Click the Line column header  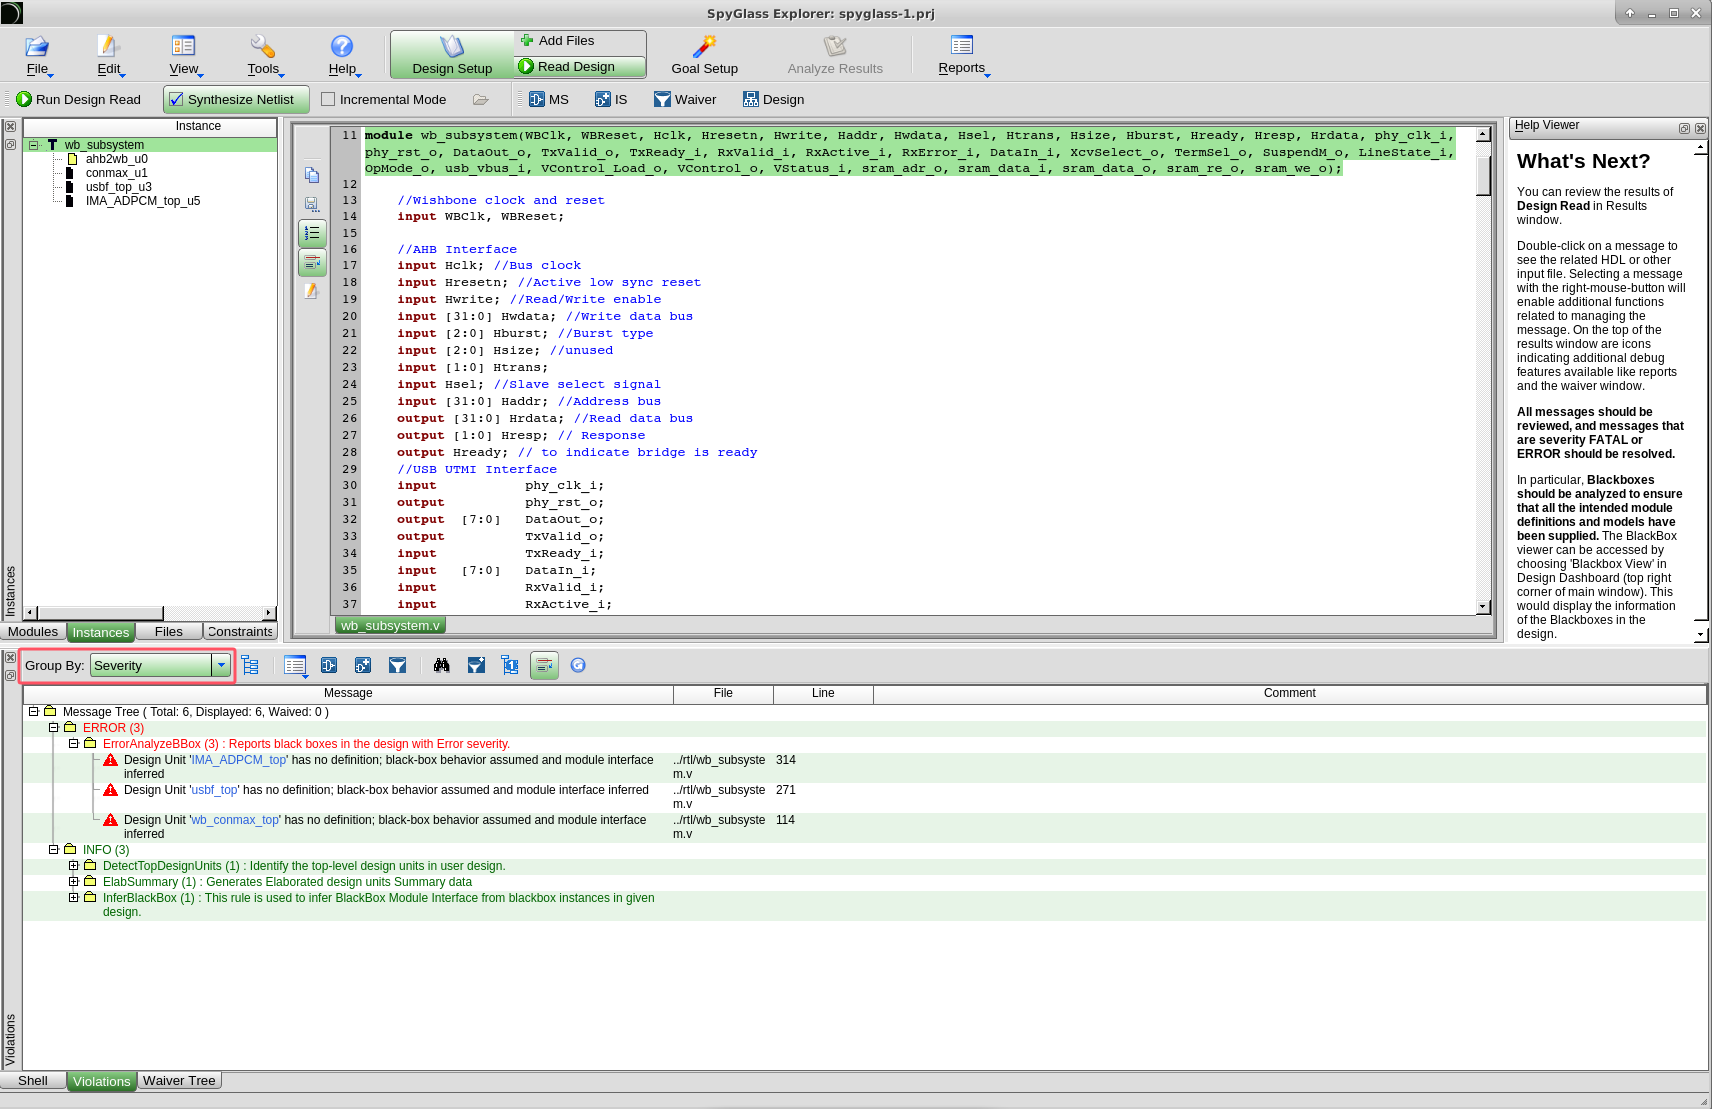click(x=823, y=693)
